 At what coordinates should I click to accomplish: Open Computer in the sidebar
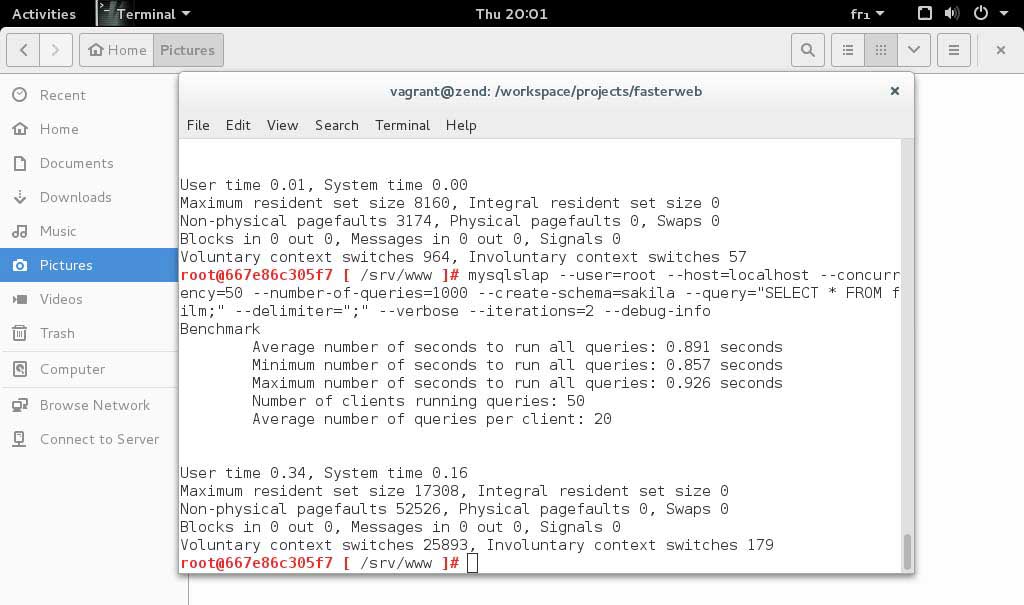coord(89,369)
